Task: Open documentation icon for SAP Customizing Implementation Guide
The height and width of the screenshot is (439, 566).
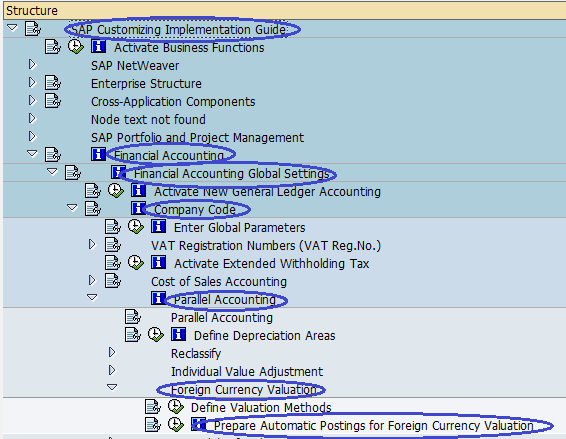Action: point(32,29)
